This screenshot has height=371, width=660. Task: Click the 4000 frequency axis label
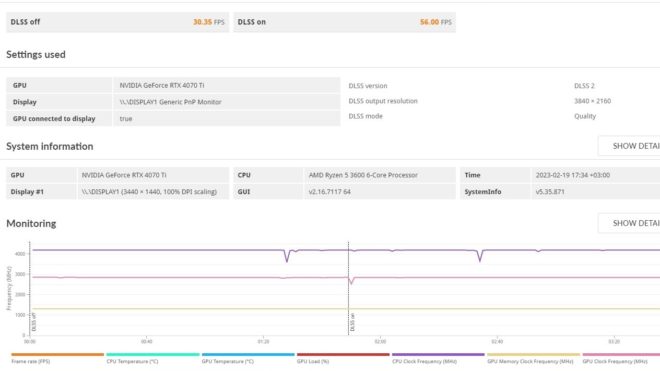(20, 254)
